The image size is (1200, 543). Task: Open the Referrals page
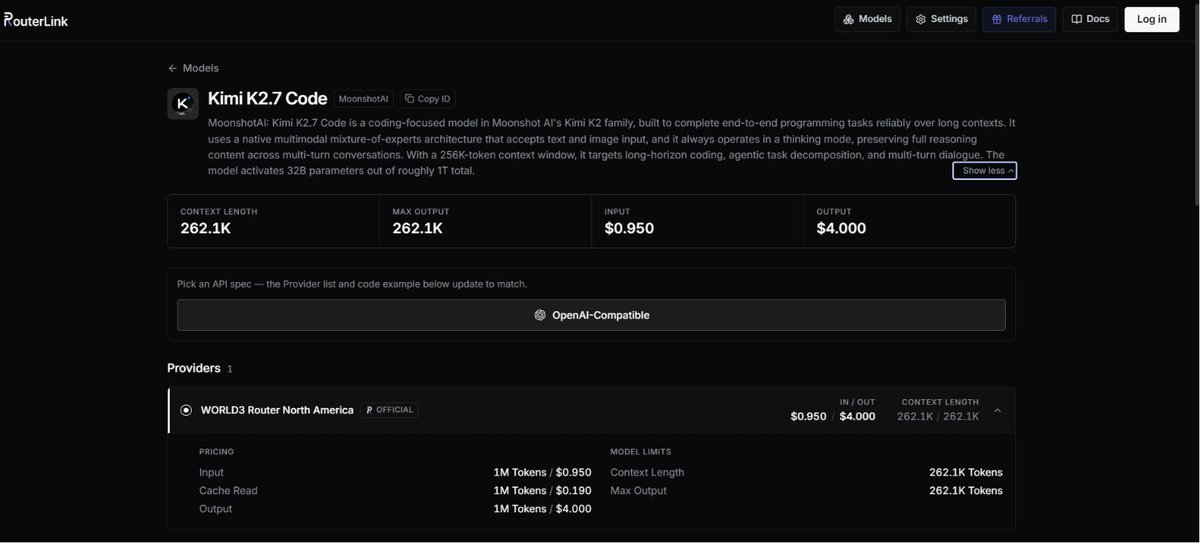click(1019, 19)
